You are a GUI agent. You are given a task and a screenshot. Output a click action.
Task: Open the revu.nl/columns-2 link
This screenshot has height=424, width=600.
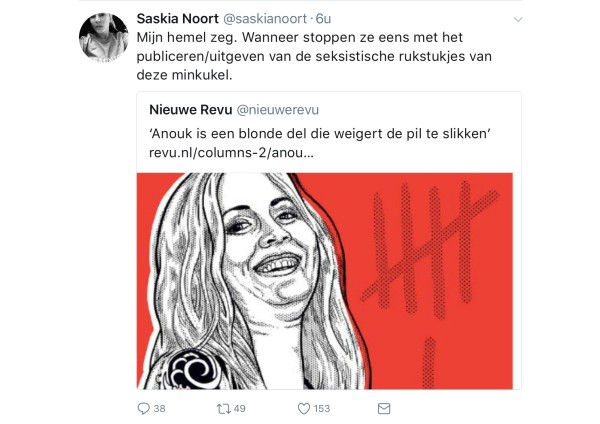[231, 153]
